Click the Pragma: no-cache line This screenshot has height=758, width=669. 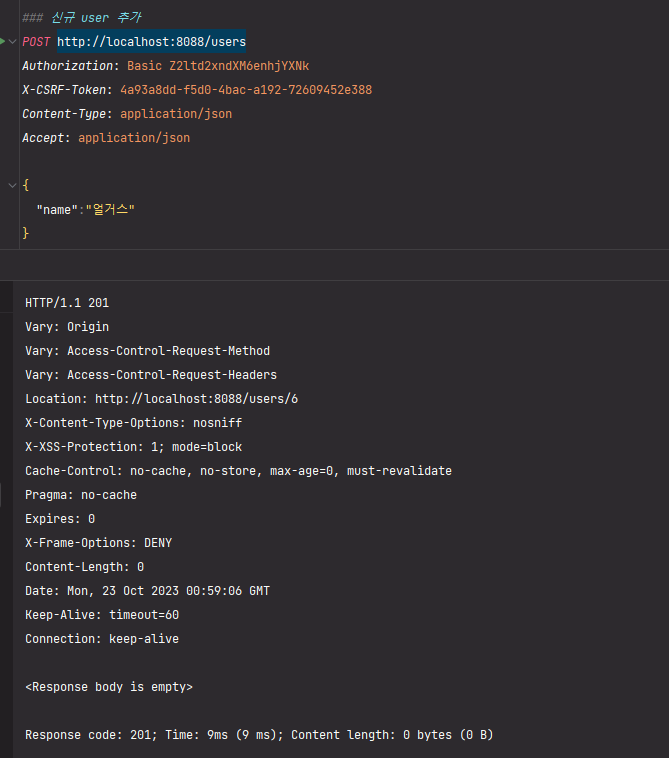pos(81,495)
